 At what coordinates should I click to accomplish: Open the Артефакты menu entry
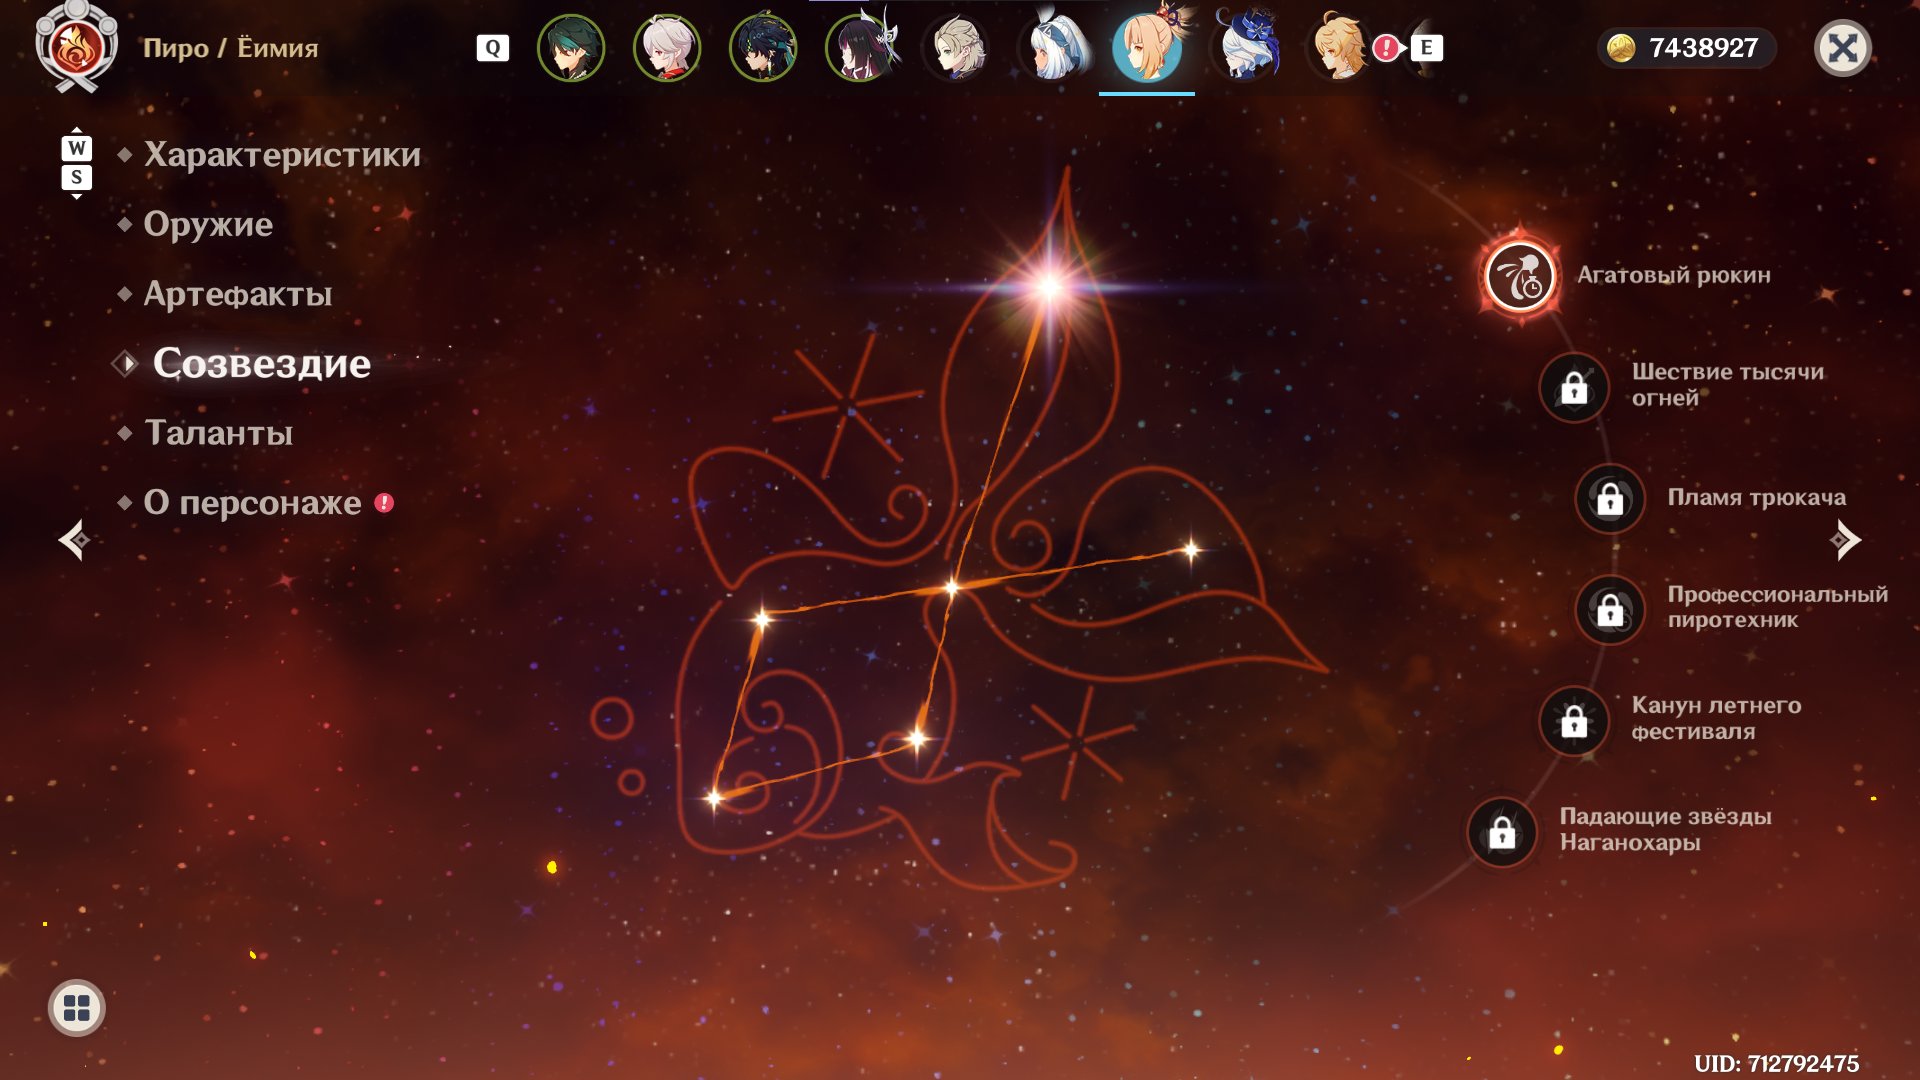point(238,294)
